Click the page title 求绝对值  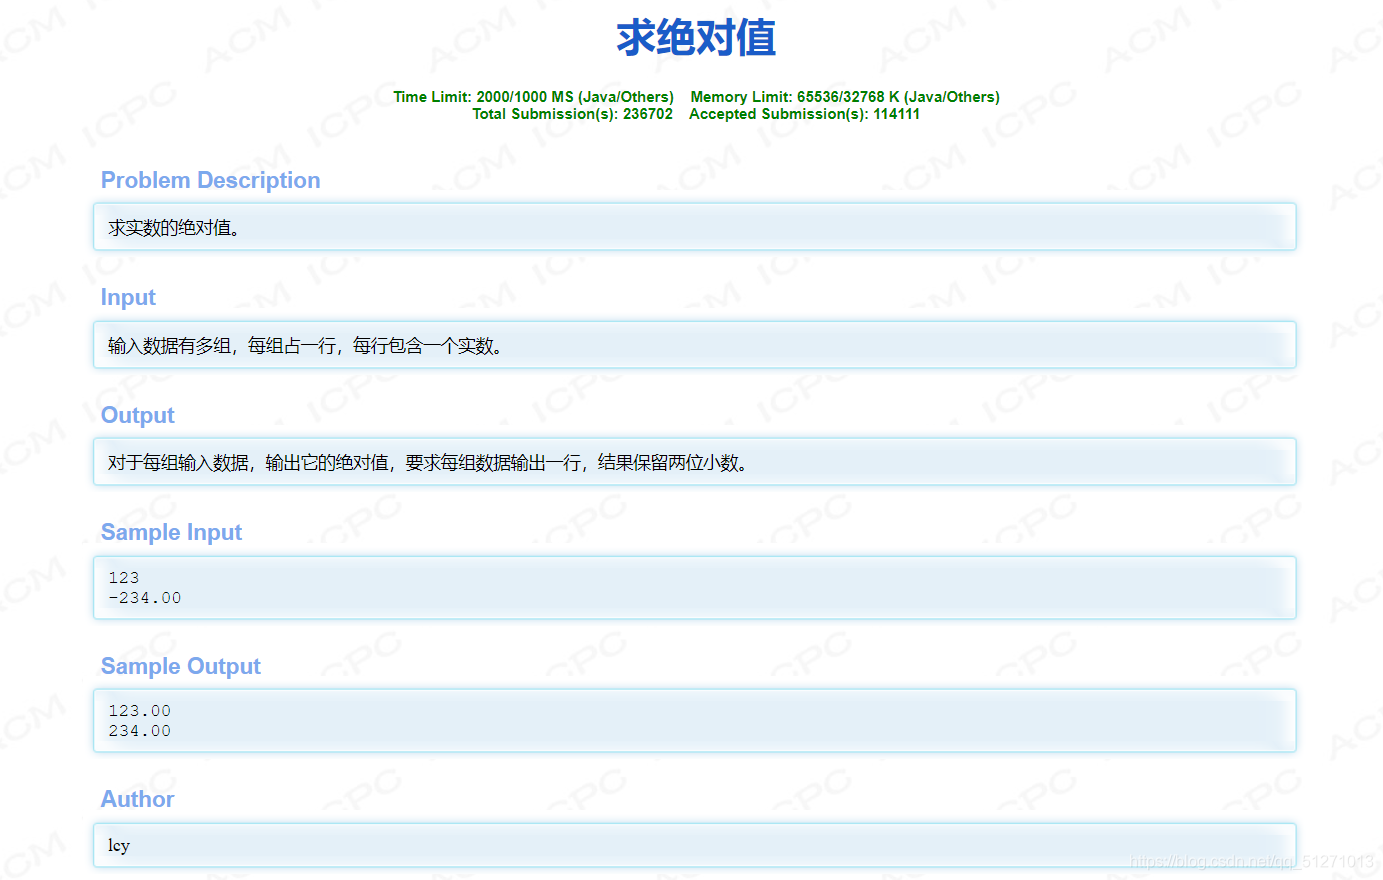tap(696, 38)
